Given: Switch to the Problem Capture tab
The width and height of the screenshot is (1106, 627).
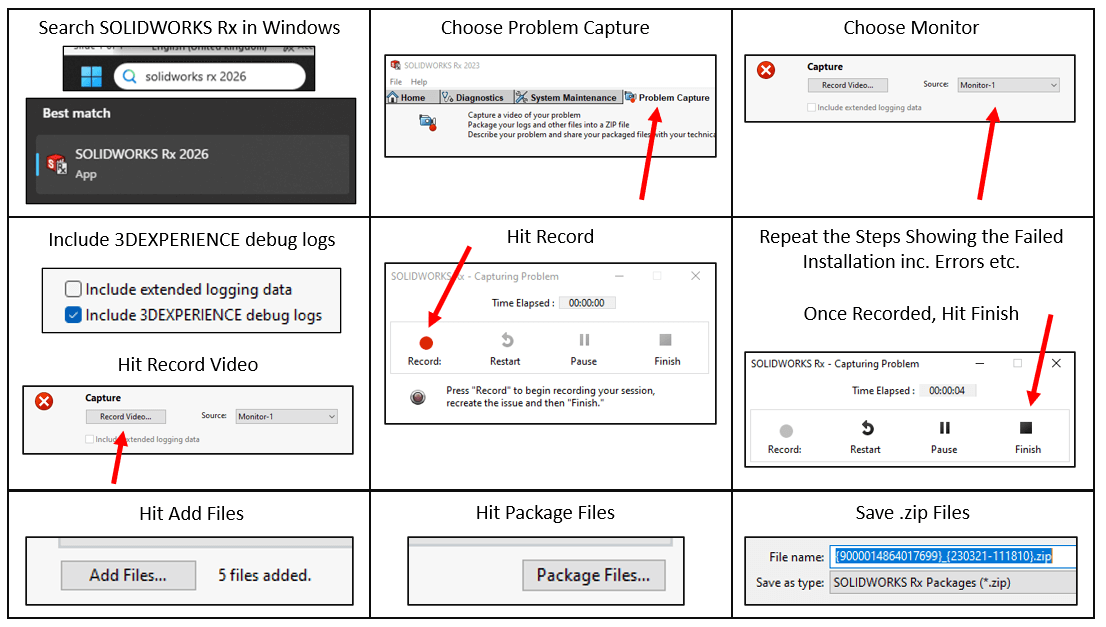Looking at the screenshot, I should coord(667,98).
